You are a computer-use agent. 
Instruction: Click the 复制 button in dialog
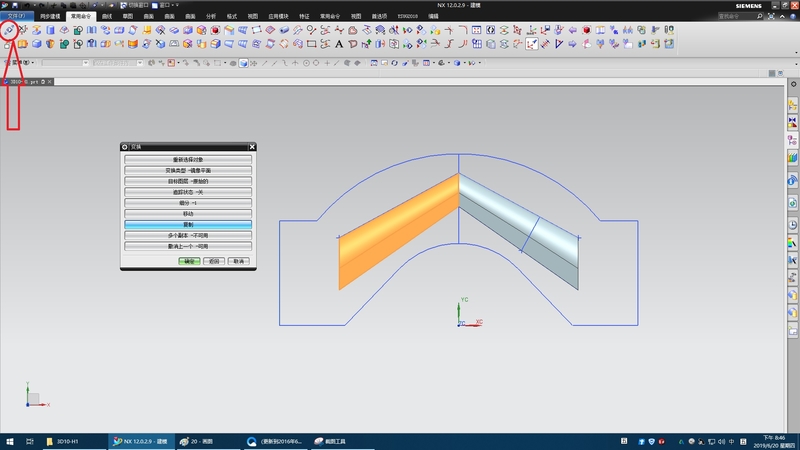tap(188, 224)
